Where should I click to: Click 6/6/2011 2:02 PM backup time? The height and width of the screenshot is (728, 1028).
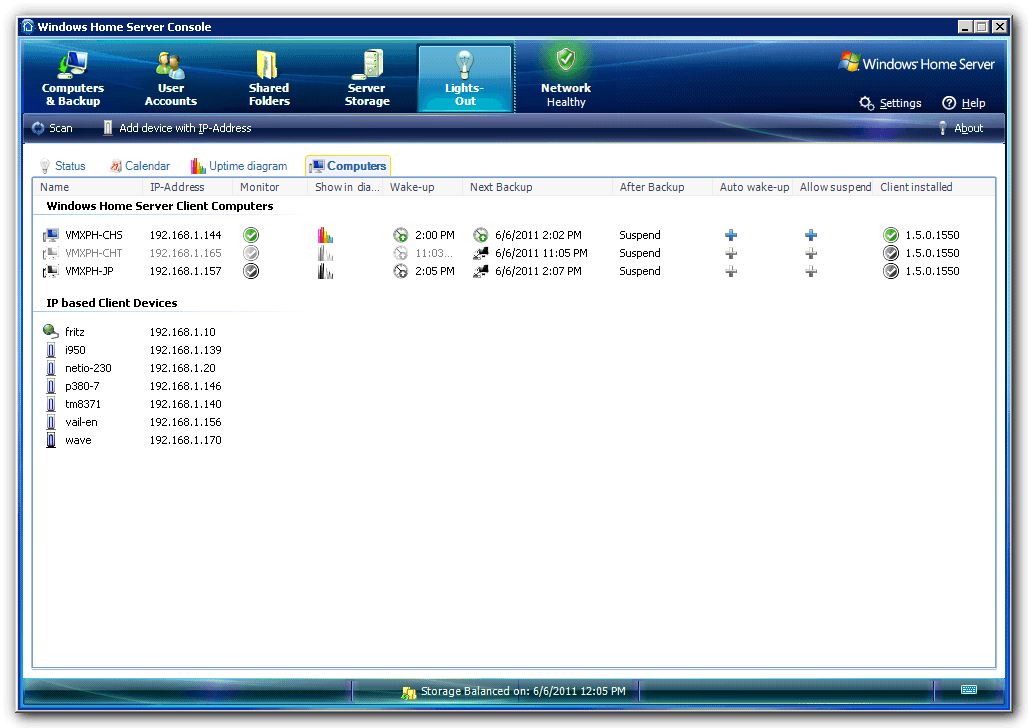538,235
